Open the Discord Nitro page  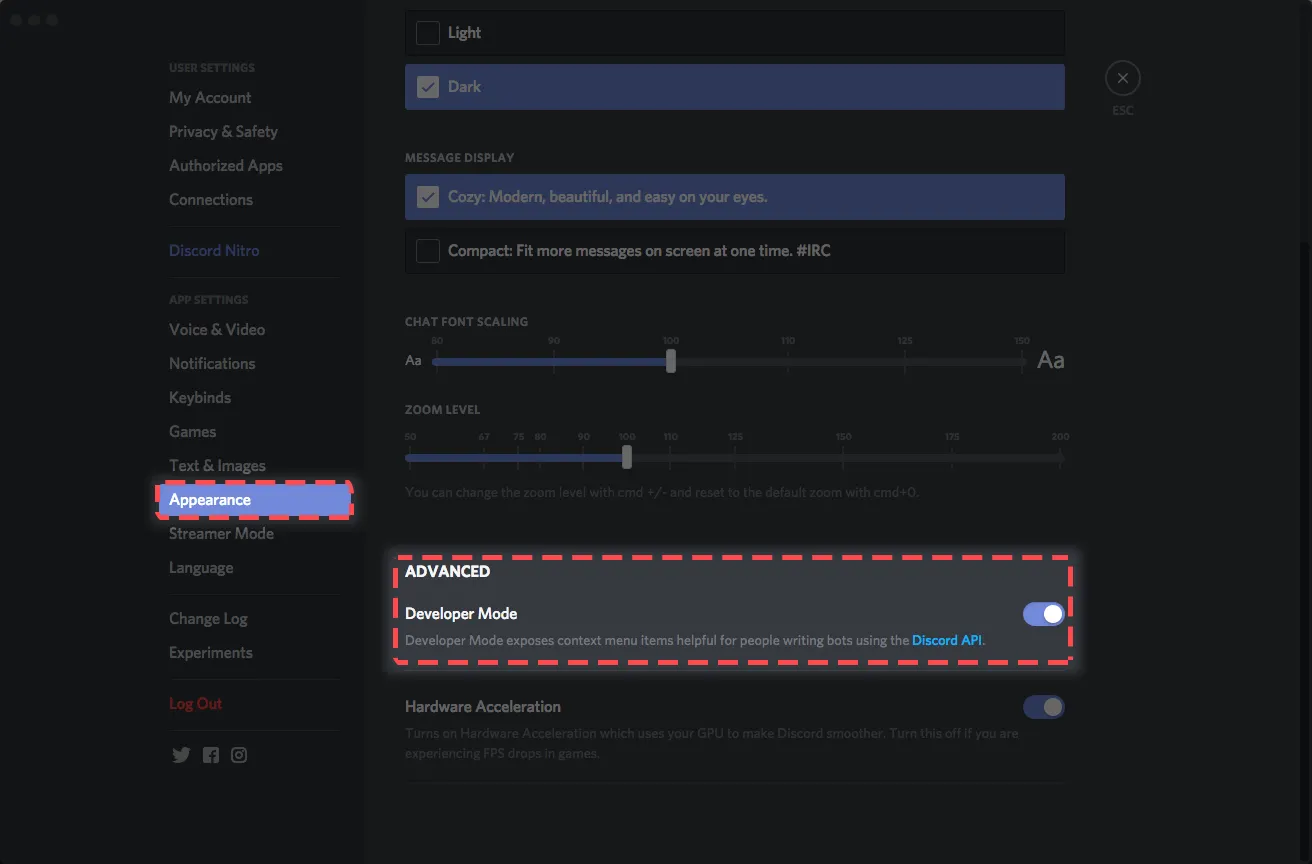pos(214,250)
